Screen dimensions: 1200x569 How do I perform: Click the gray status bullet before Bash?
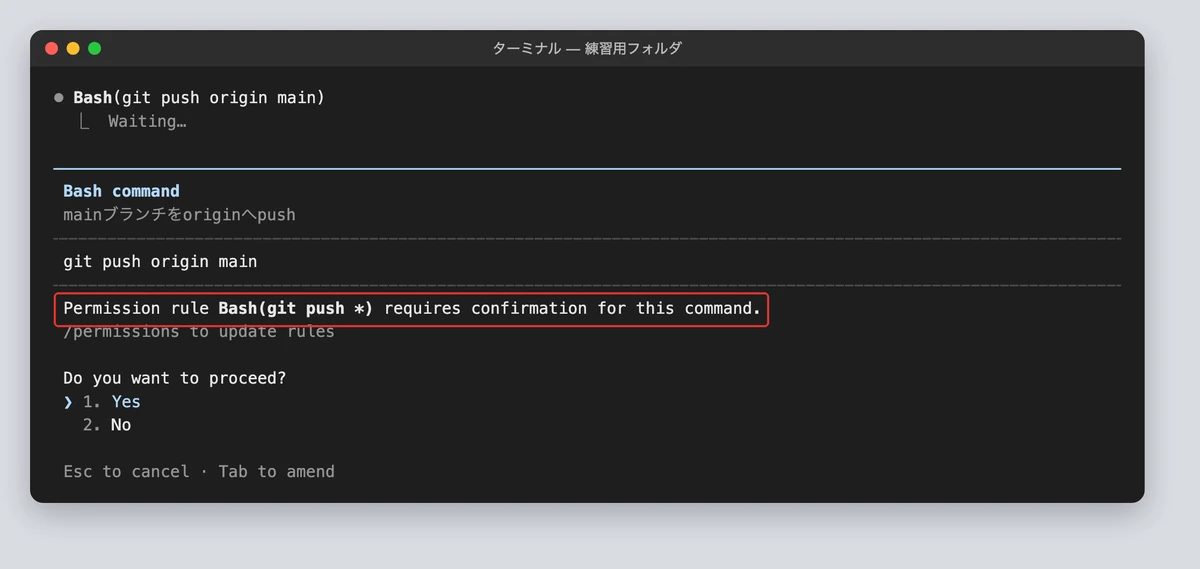pos(59,98)
